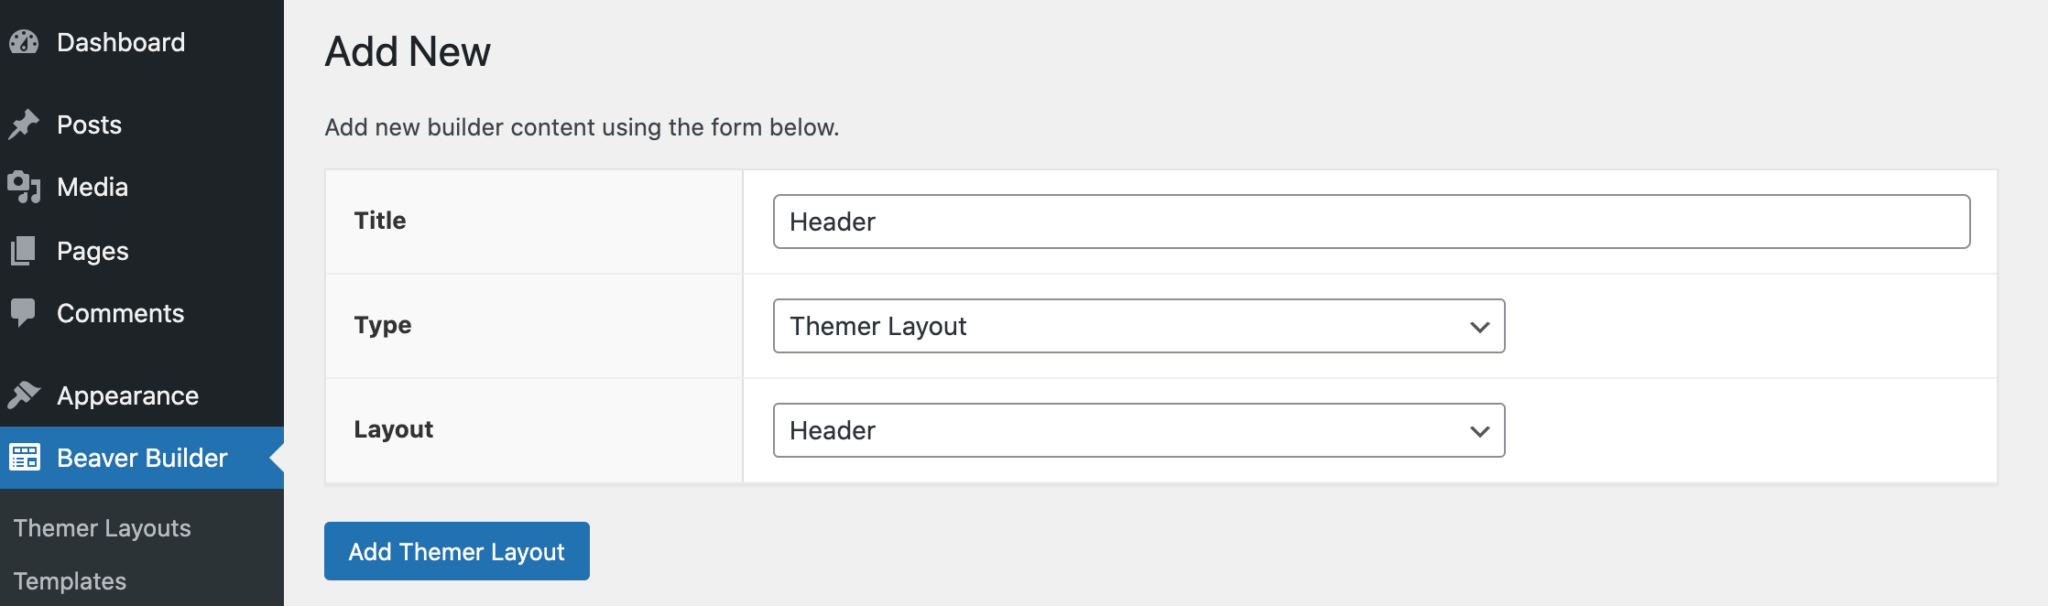The height and width of the screenshot is (606, 2048).
Task: Select the Appearance brush icon
Action: (25, 394)
